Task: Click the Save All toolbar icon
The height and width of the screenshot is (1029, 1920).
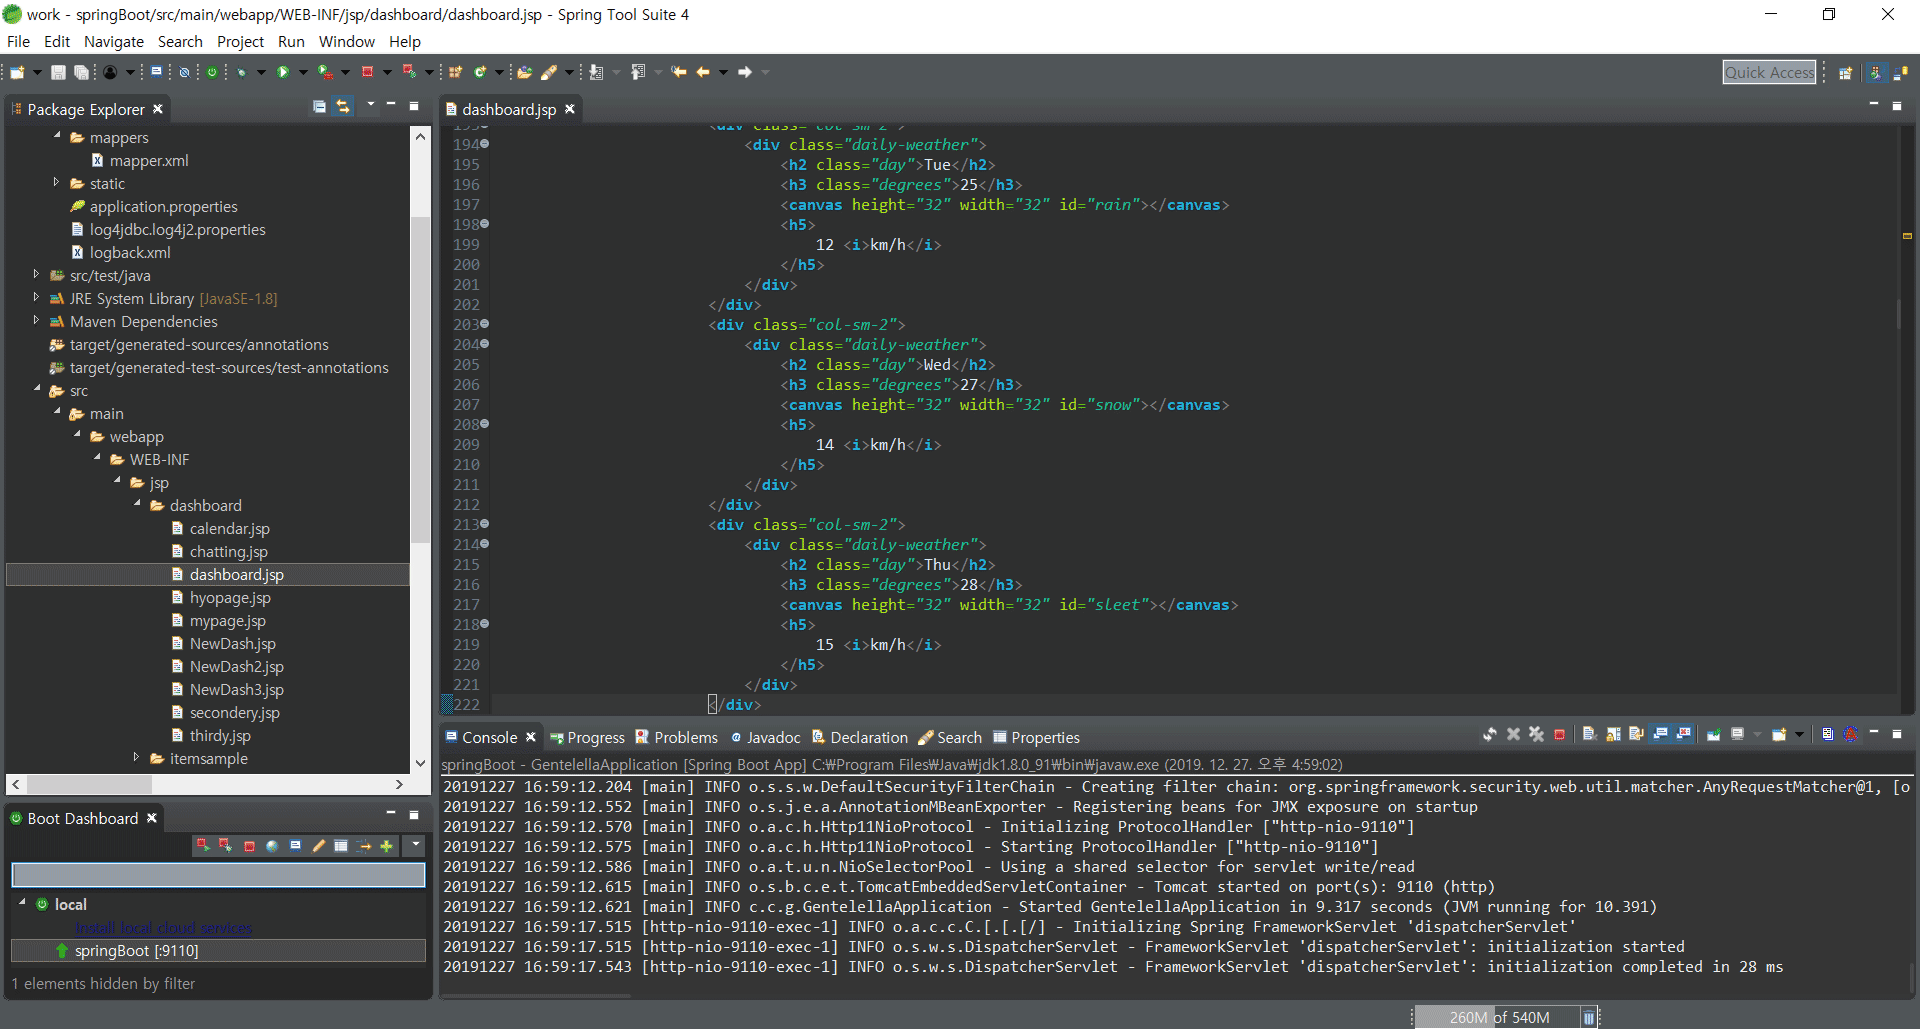Action: click(x=81, y=72)
